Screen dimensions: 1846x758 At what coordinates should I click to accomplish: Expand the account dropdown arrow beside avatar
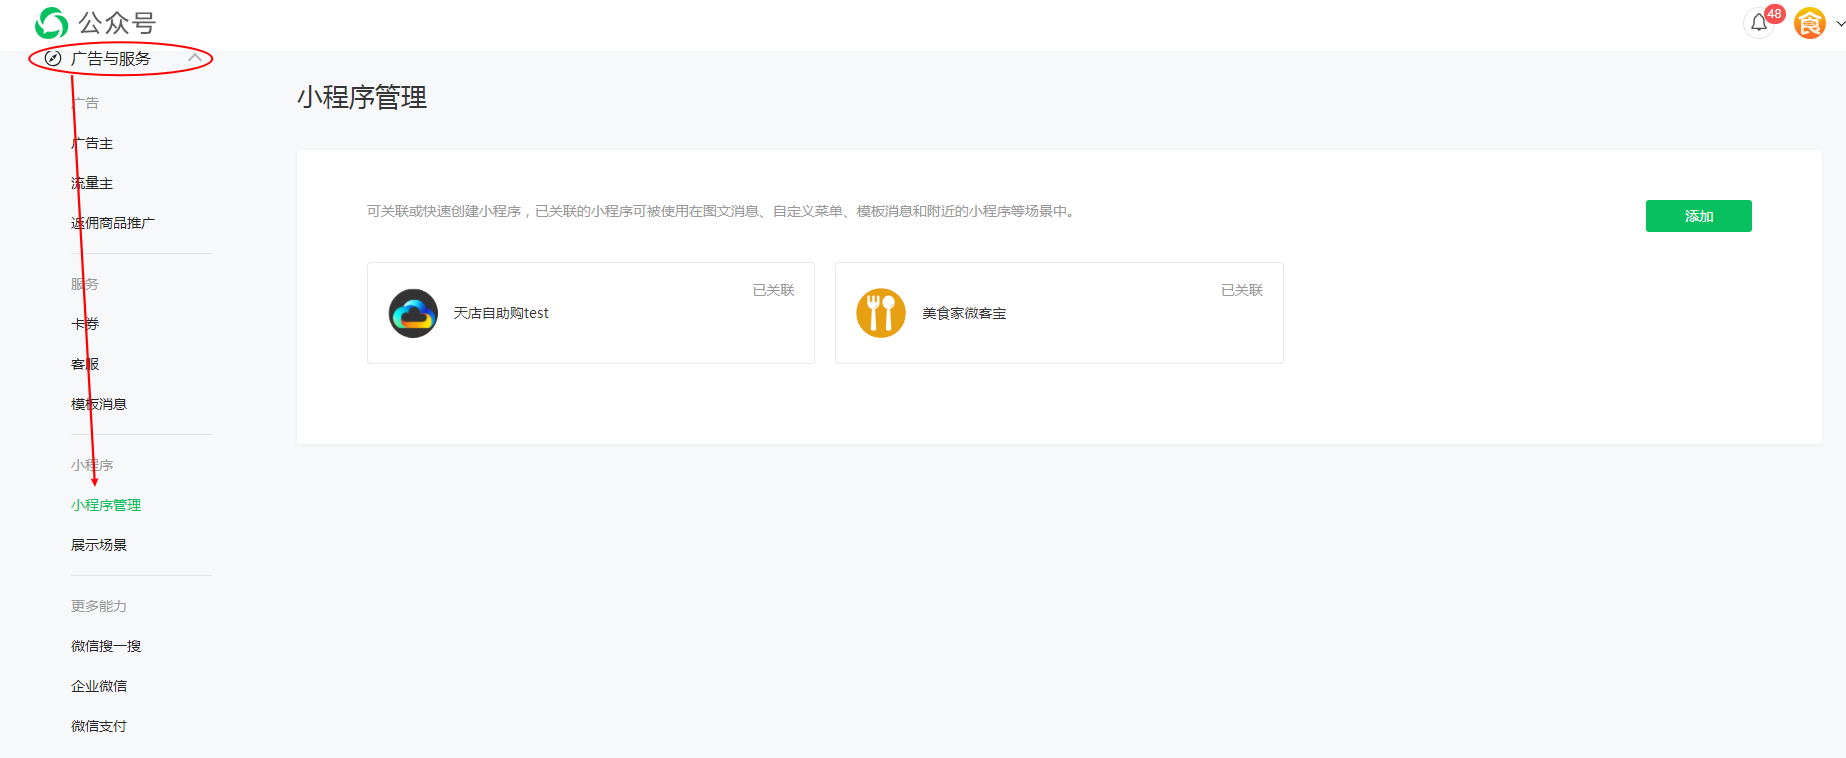point(1840,23)
